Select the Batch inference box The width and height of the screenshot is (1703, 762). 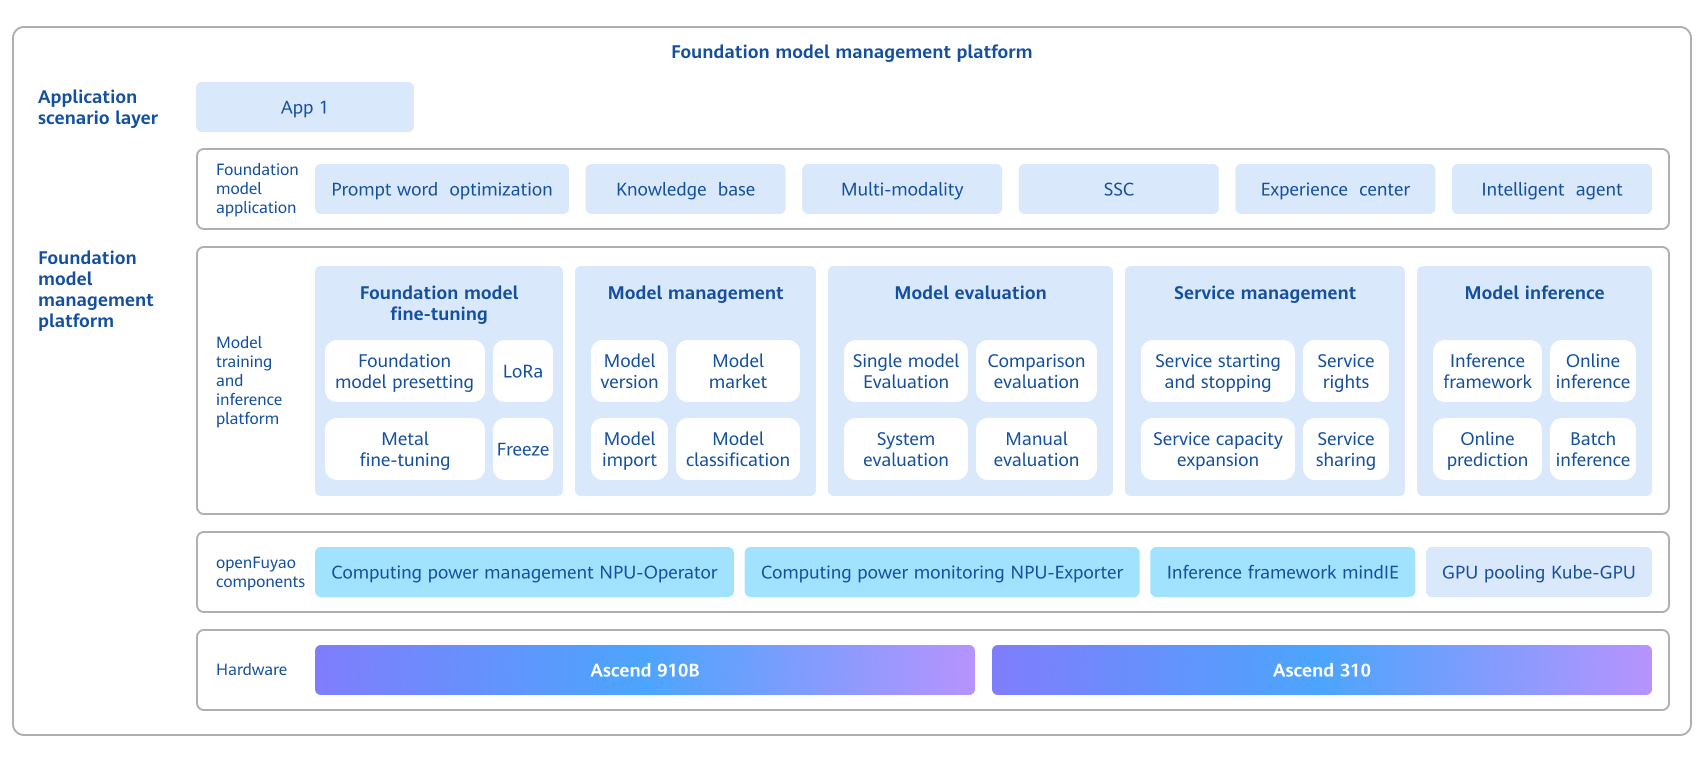[1592, 449]
